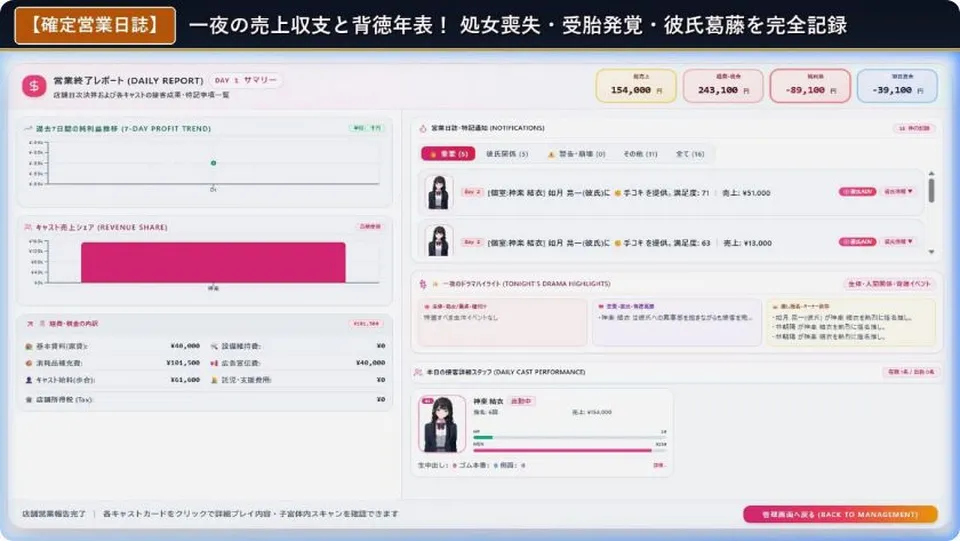
Task: Click the Notifications flame header icon
Action: coord(422,128)
